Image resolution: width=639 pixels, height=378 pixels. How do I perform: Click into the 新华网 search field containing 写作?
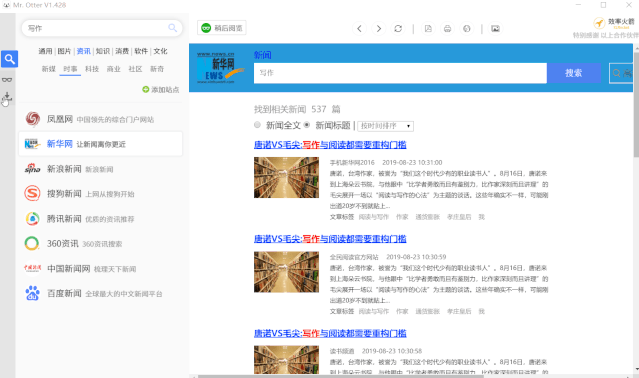[x=400, y=73]
